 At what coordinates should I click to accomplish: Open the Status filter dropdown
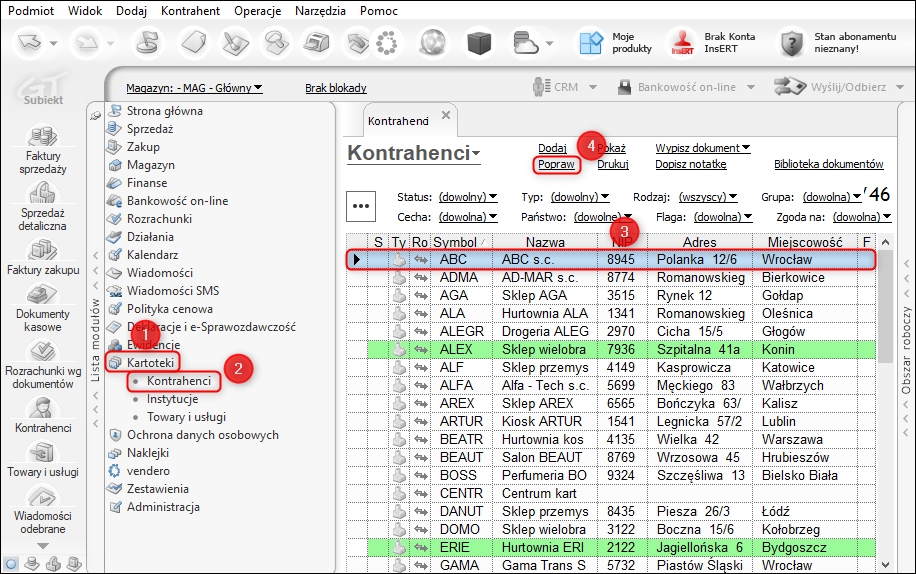click(466, 197)
